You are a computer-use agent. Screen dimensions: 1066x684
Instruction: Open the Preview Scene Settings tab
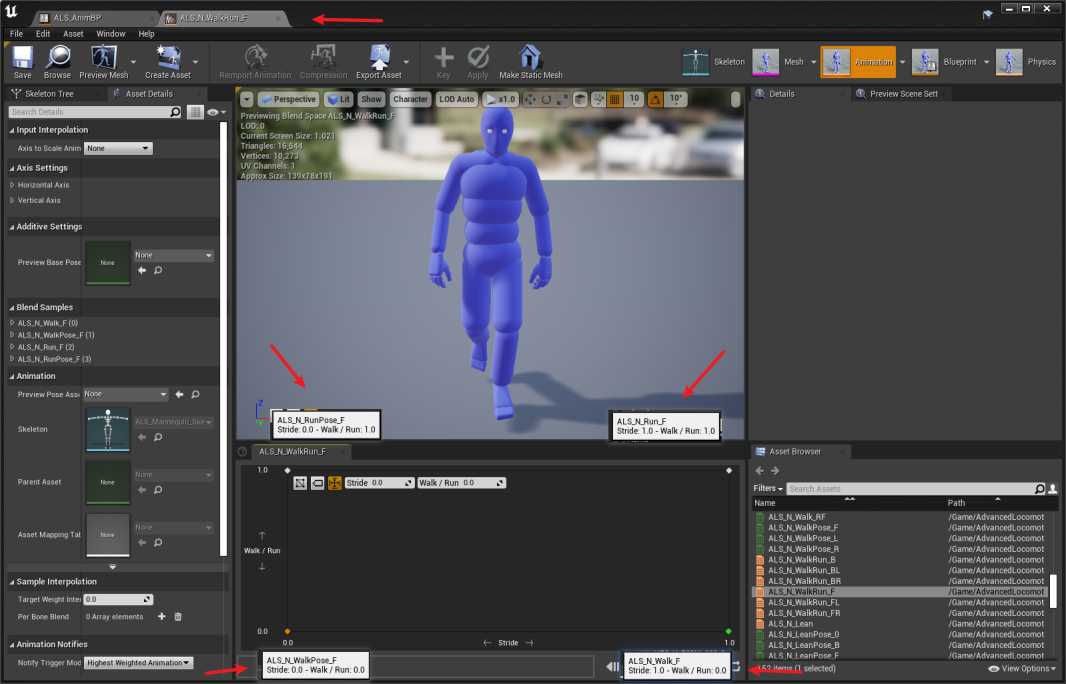[904, 94]
